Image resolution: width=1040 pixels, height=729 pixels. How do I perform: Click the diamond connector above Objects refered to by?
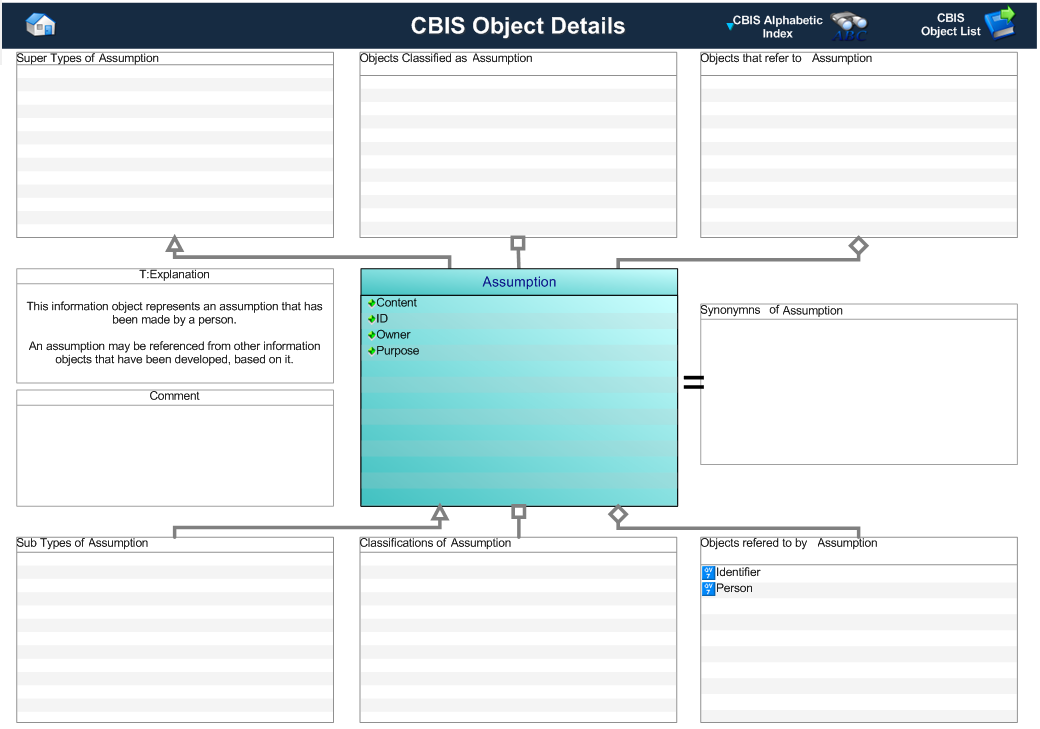(x=618, y=514)
